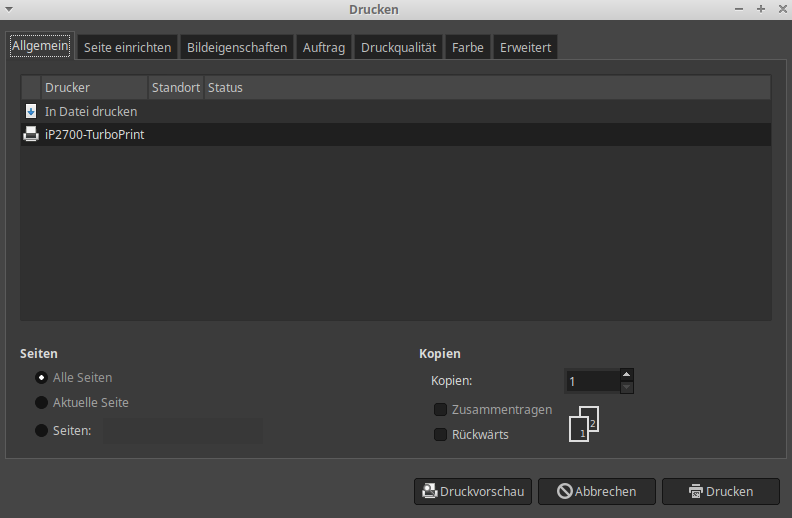Click the download icon beside In Datei drucken
The width and height of the screenshot is (792, 518).
30,112
